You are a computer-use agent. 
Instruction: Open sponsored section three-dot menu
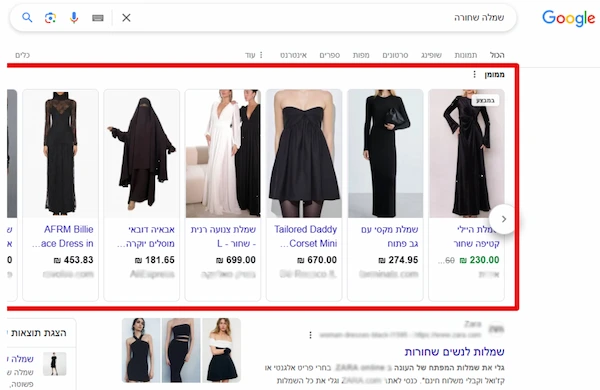click(x=474, y=74)
